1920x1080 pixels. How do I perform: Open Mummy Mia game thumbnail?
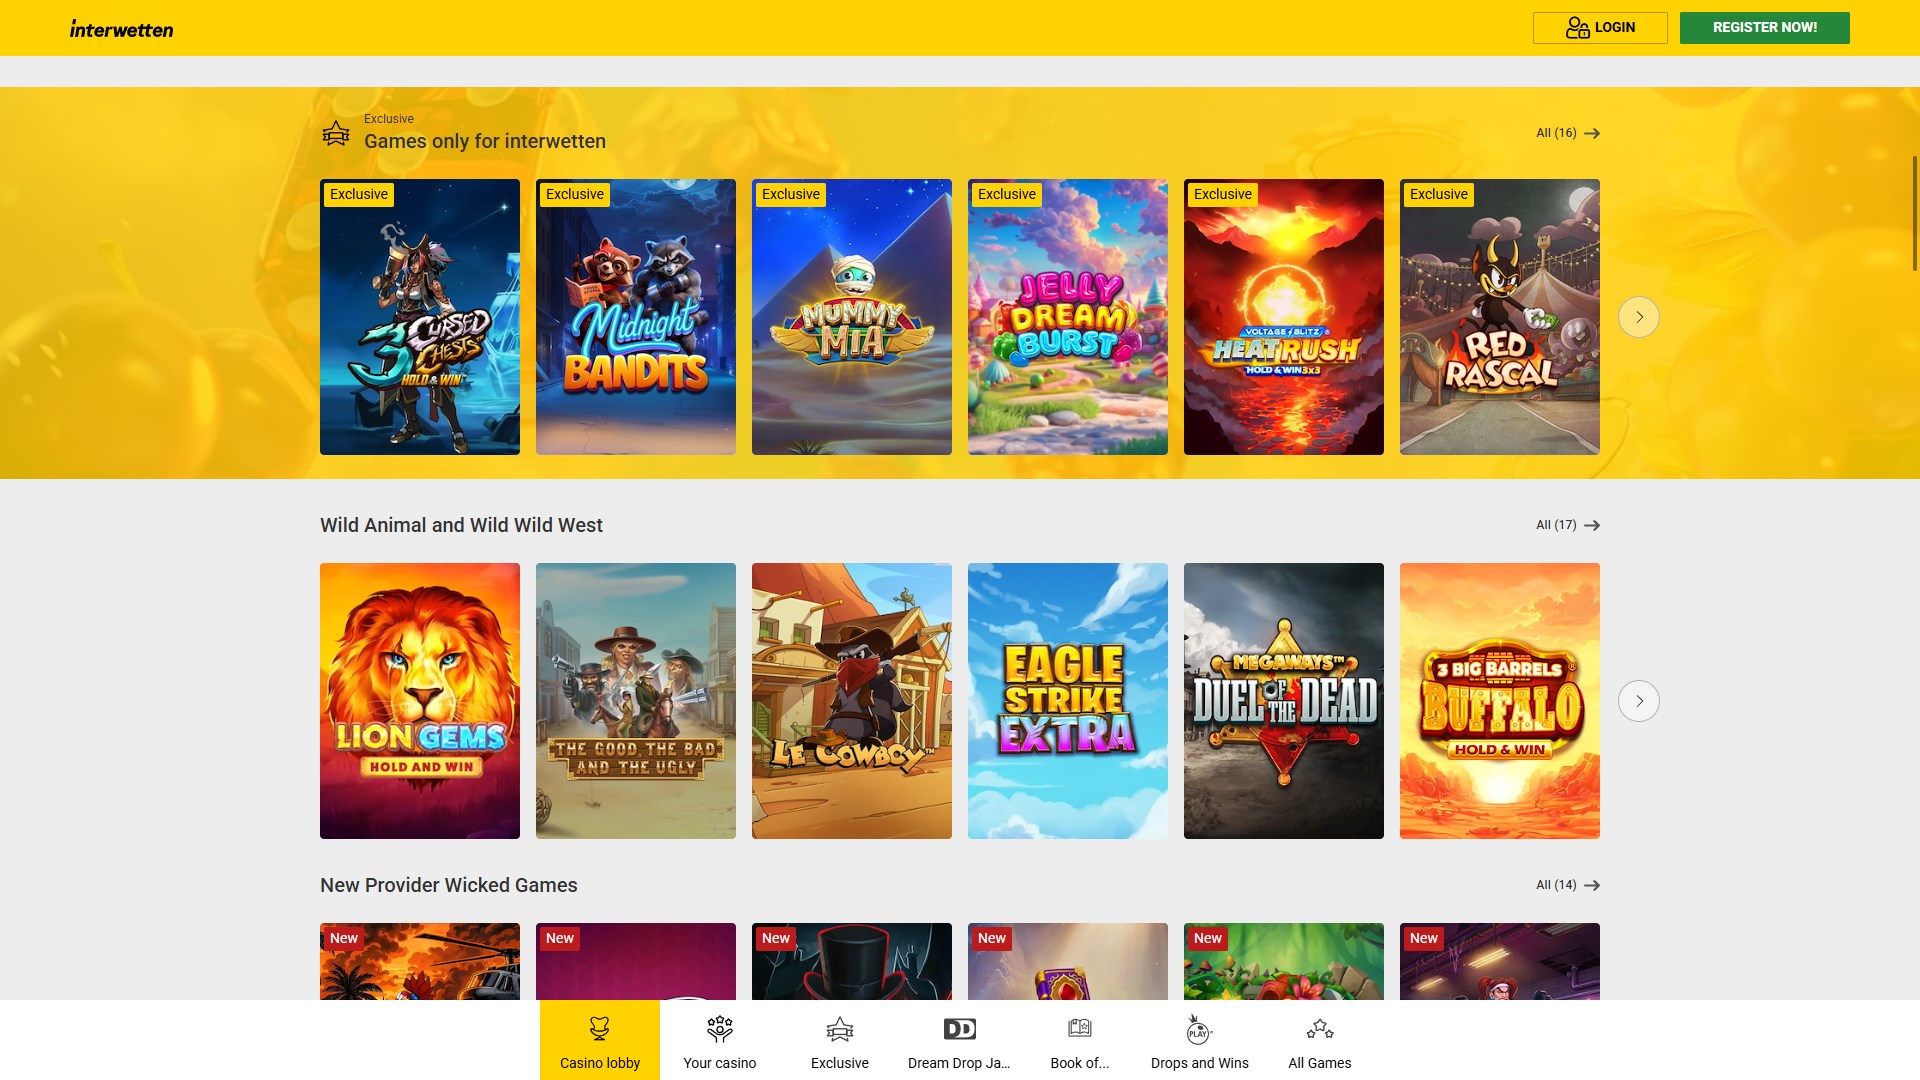pos(852,317)
